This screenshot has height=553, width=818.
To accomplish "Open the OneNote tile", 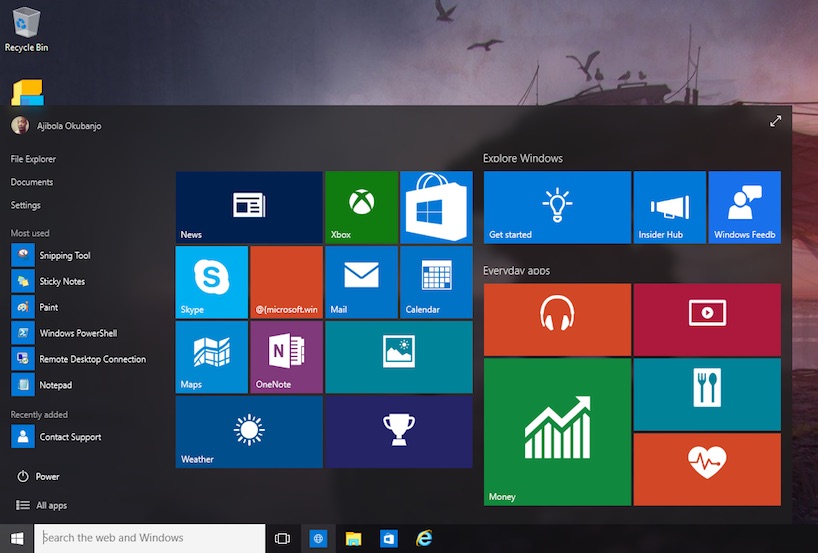I will pyautogui.click(x=286, y=357).
